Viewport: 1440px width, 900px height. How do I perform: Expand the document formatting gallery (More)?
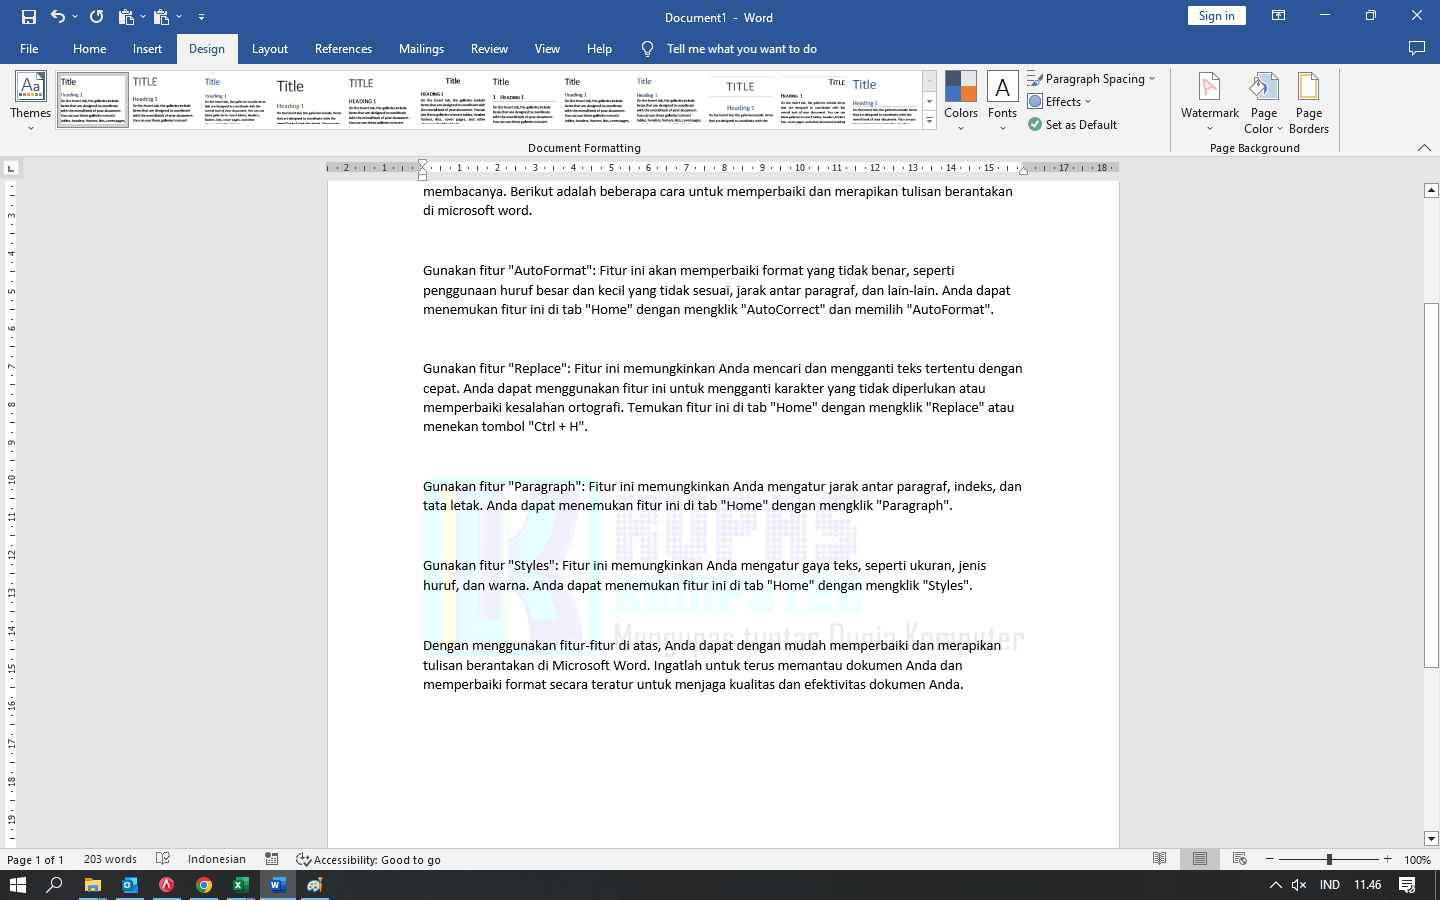[x=929, y=121]
